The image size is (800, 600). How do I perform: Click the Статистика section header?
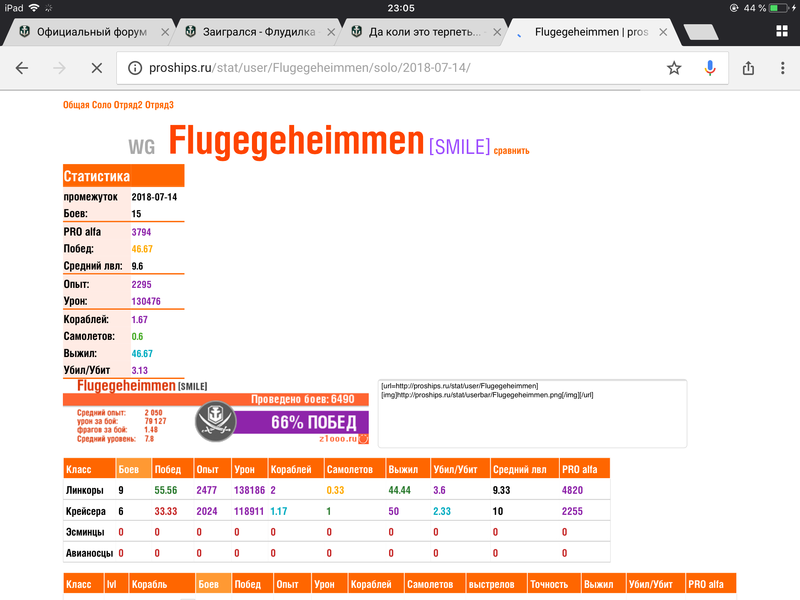coord(123,176)
